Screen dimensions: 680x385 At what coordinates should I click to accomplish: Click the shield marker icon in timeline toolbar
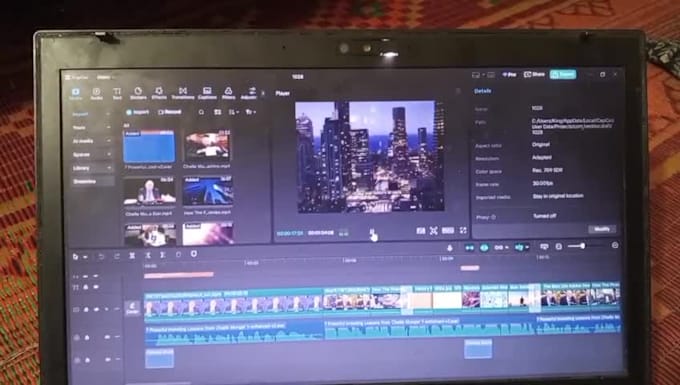pyautogui.click(x=194, y=254)
